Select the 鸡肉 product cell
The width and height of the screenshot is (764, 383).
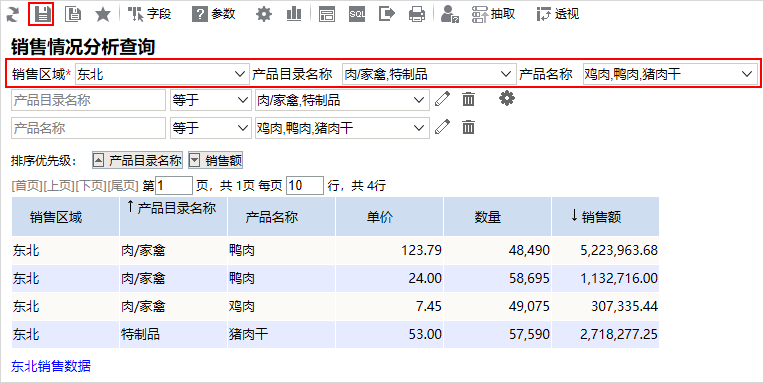282,306
